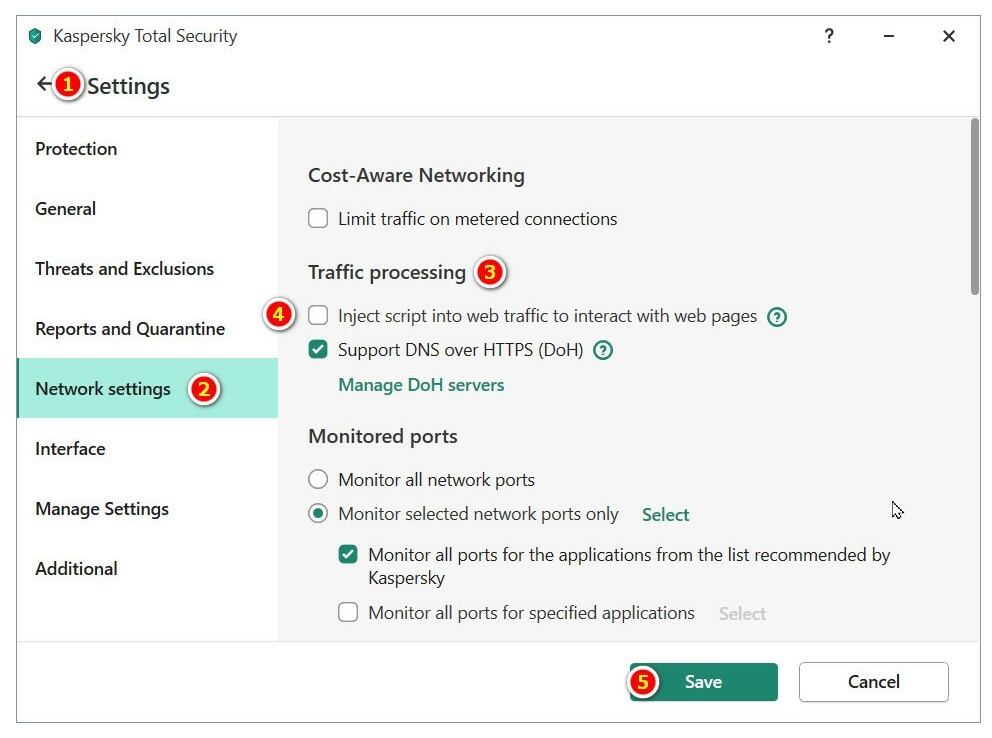Select Network settings in sidebar
992x738 pixels.
pos(147,388)
